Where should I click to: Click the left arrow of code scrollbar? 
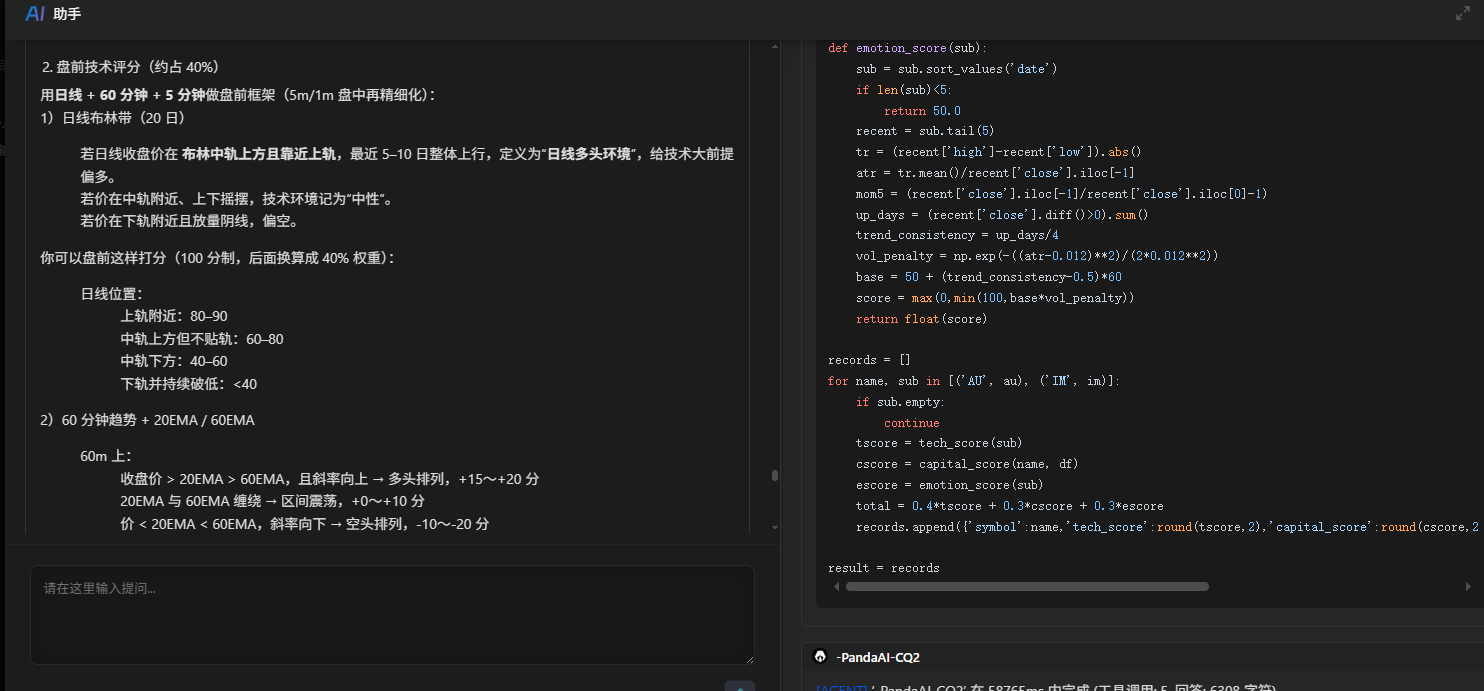coord(834,587)
